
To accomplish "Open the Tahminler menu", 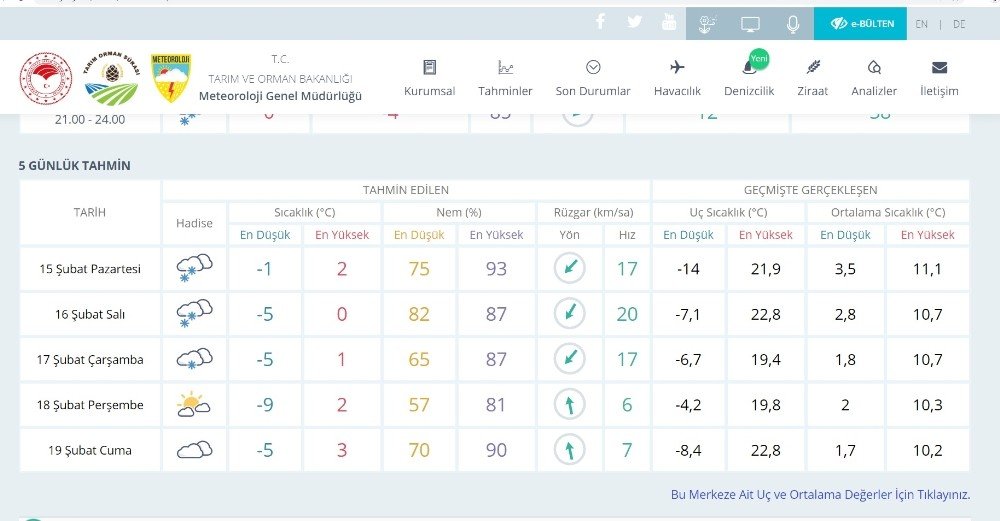I will (505, 78).
